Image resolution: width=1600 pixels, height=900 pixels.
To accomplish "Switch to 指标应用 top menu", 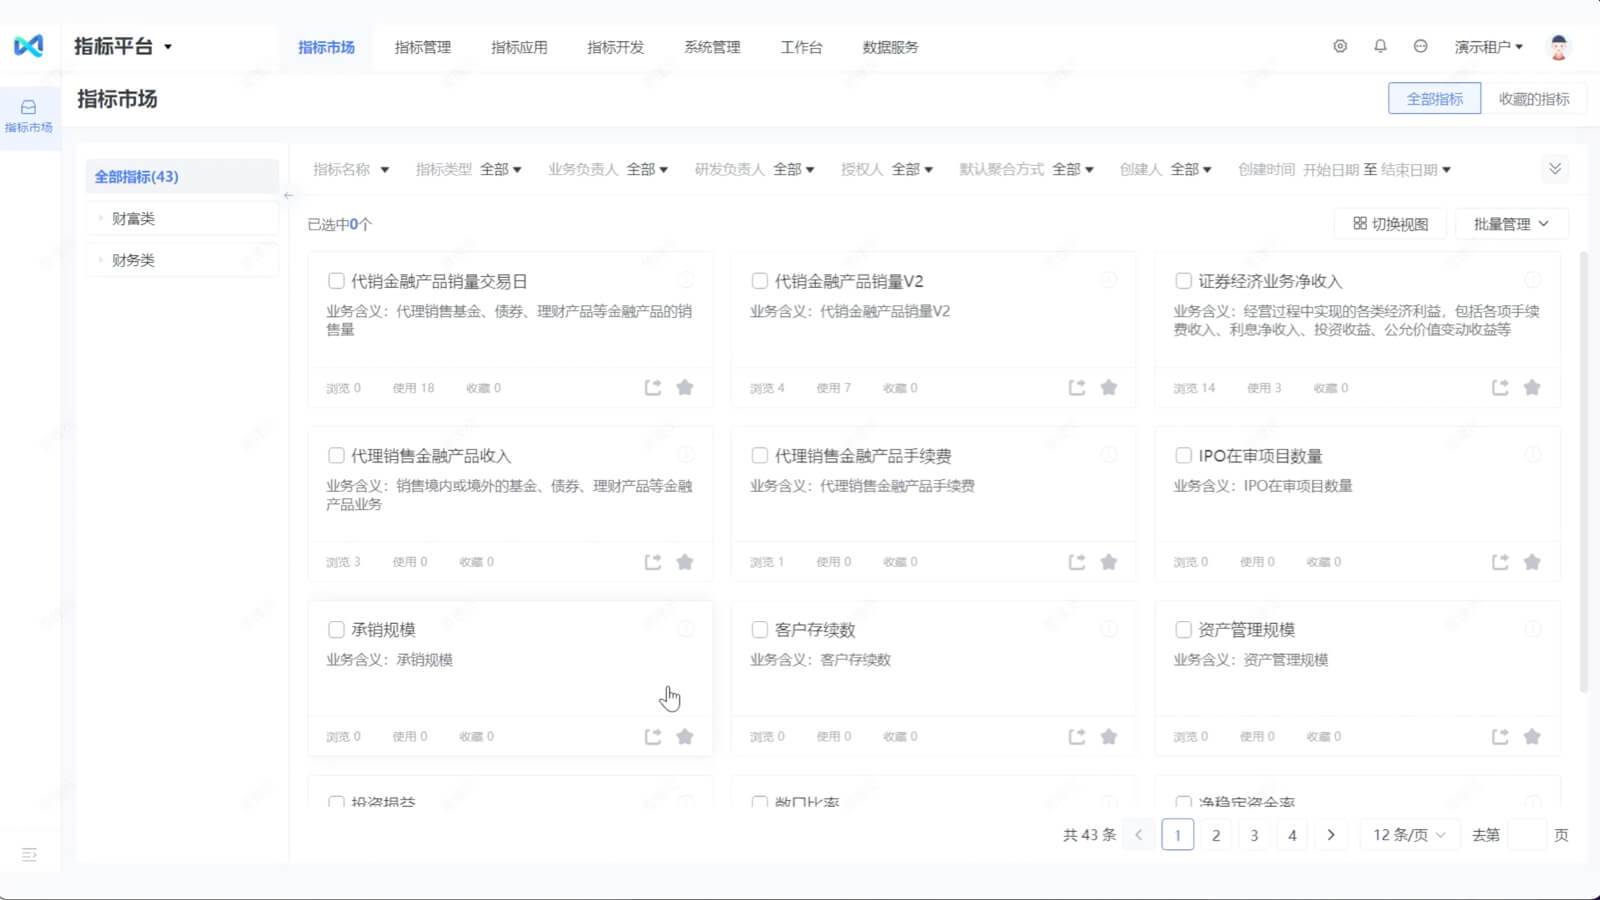I will [x=519, y=47].
